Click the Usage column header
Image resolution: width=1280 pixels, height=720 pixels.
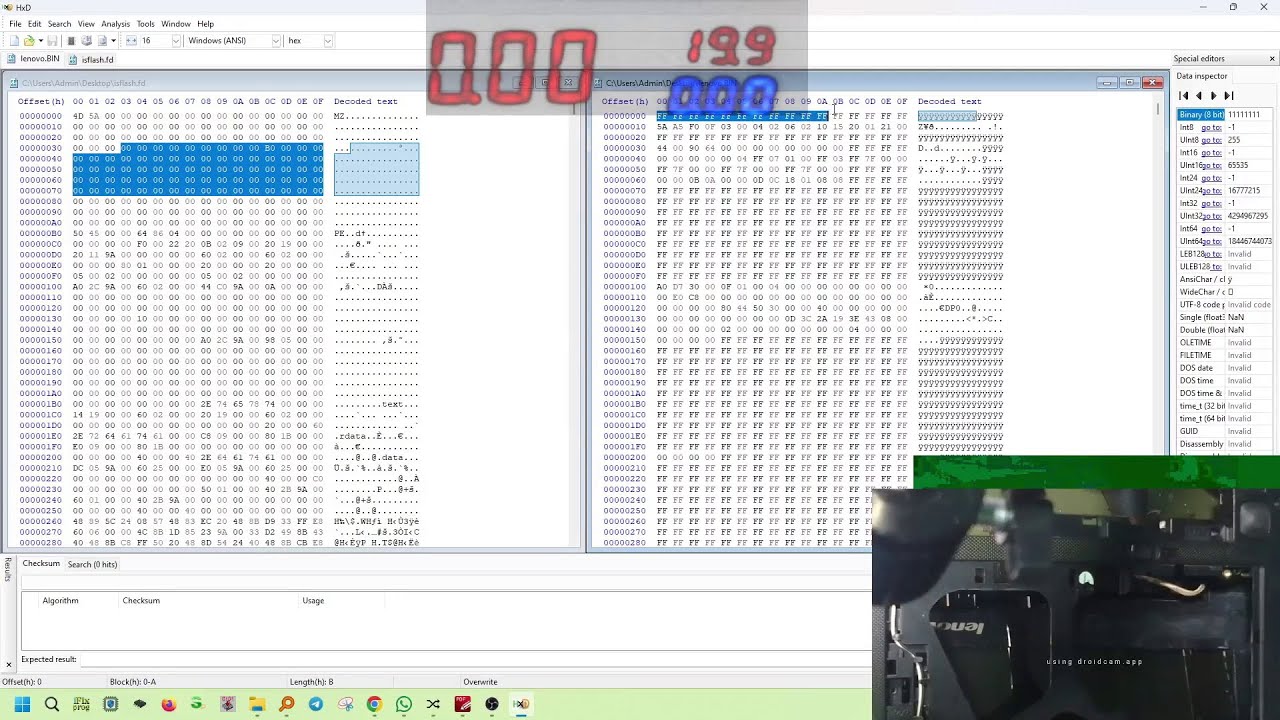coord(313,601)
